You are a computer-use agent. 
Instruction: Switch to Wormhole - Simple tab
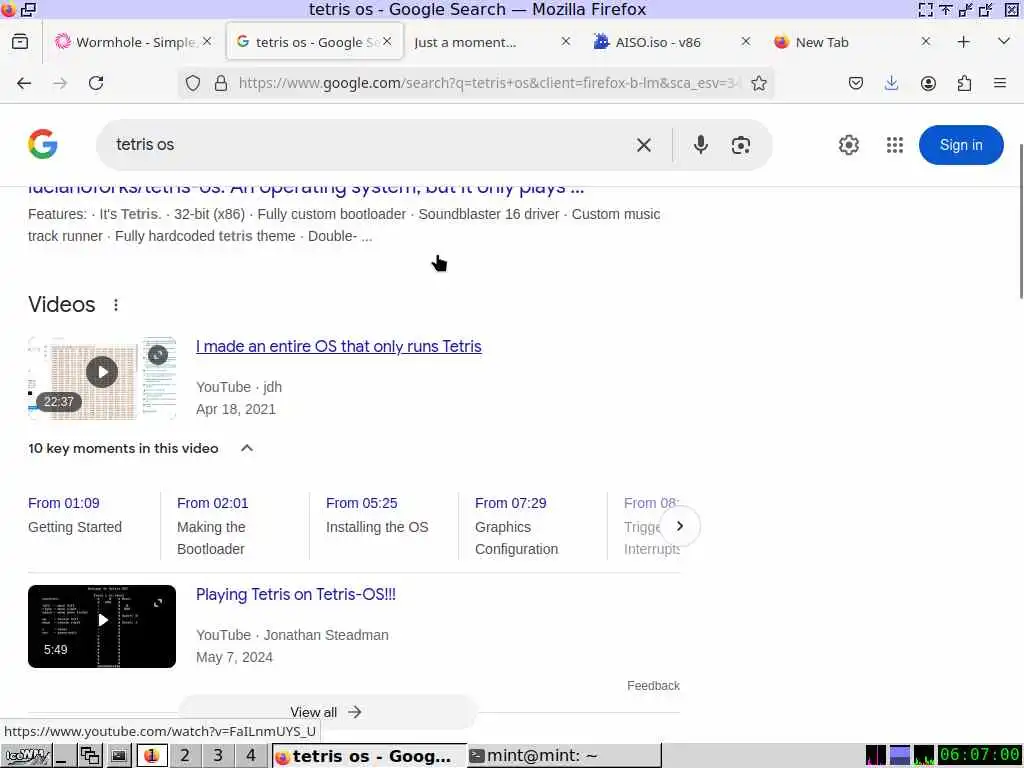click(135, 42)
